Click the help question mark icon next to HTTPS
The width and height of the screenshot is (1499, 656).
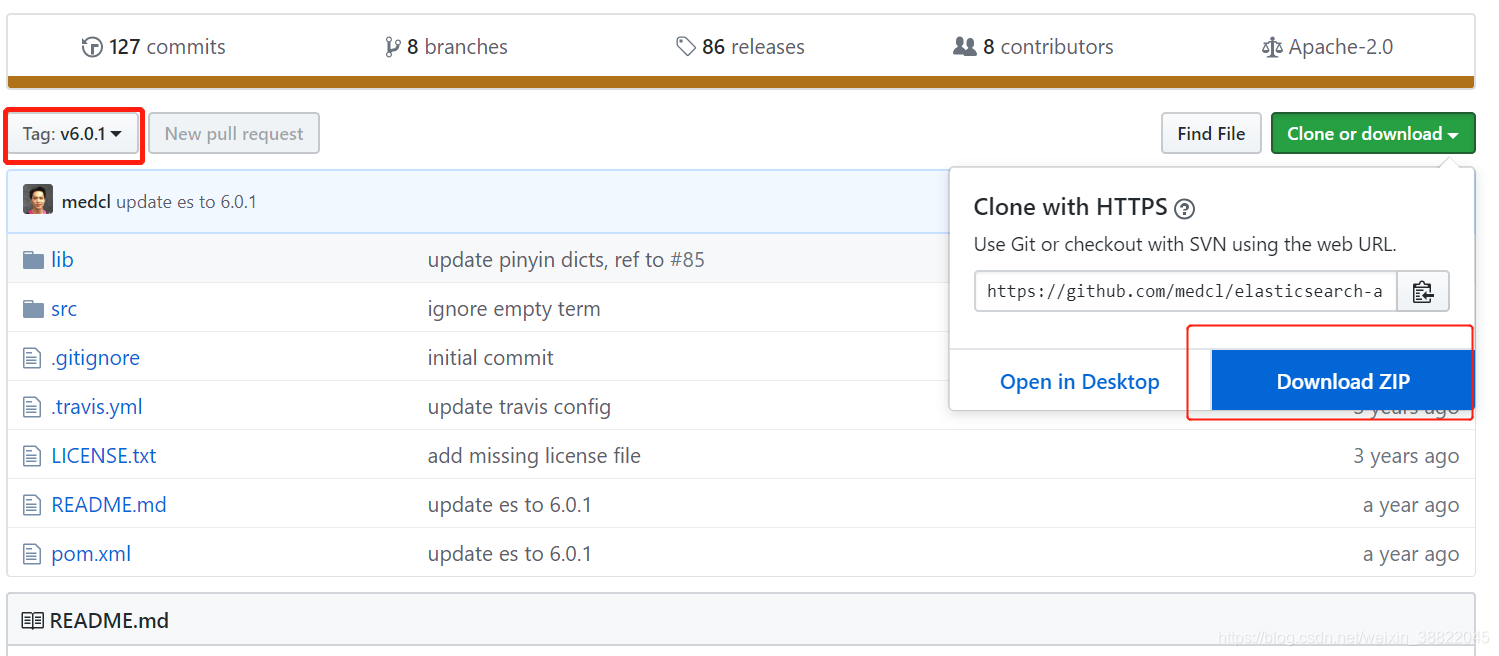coord(1185,208)
